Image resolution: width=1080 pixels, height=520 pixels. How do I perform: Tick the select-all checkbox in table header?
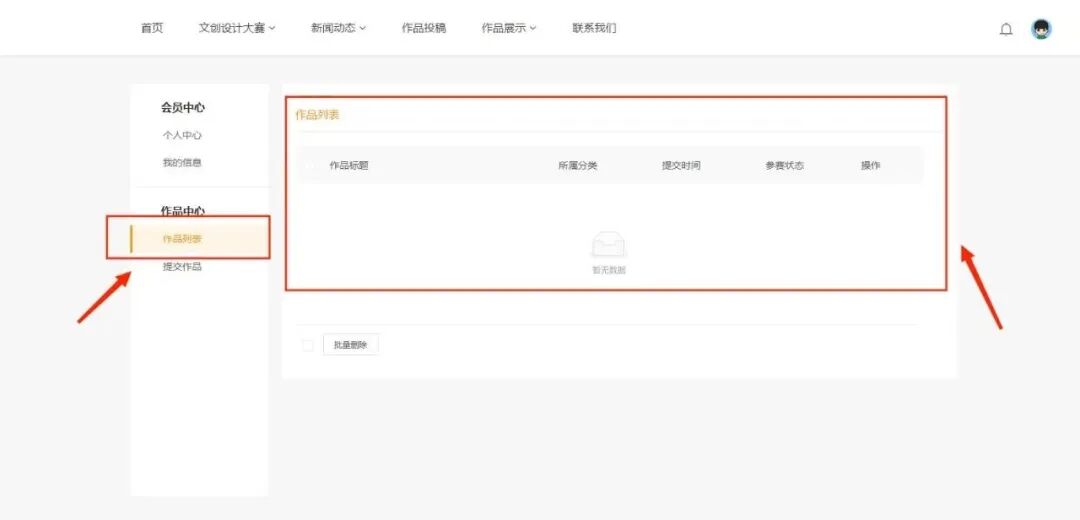click(309, 165)
